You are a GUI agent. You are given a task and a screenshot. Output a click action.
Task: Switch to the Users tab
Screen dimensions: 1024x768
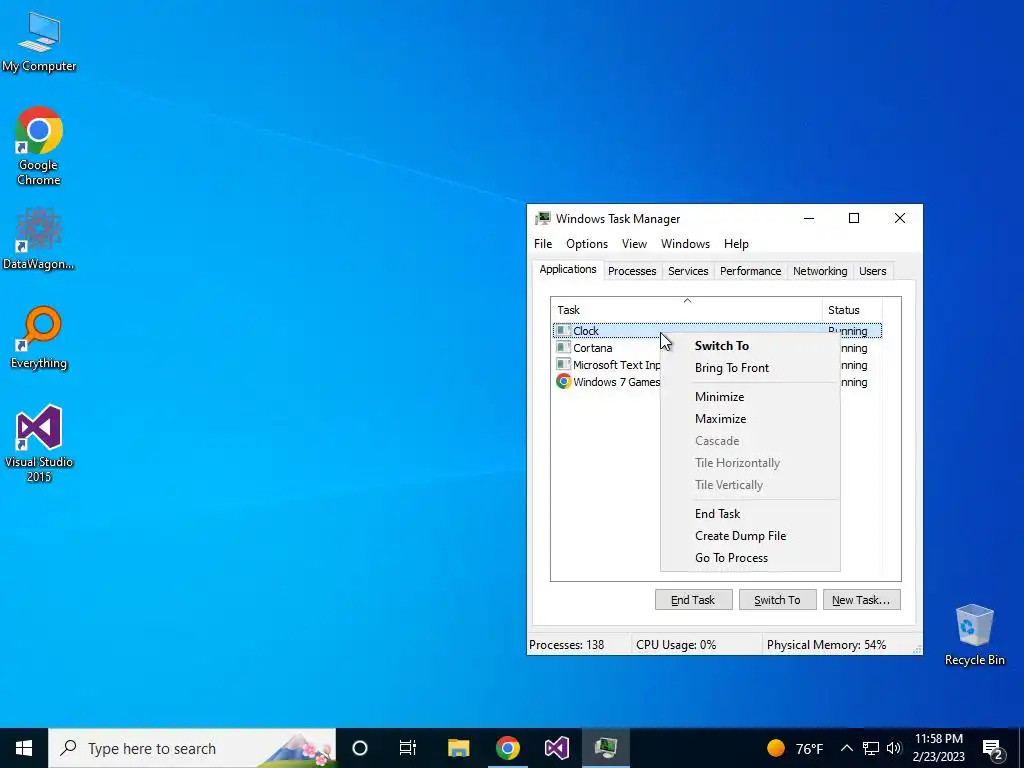click(x=872, y=271)
